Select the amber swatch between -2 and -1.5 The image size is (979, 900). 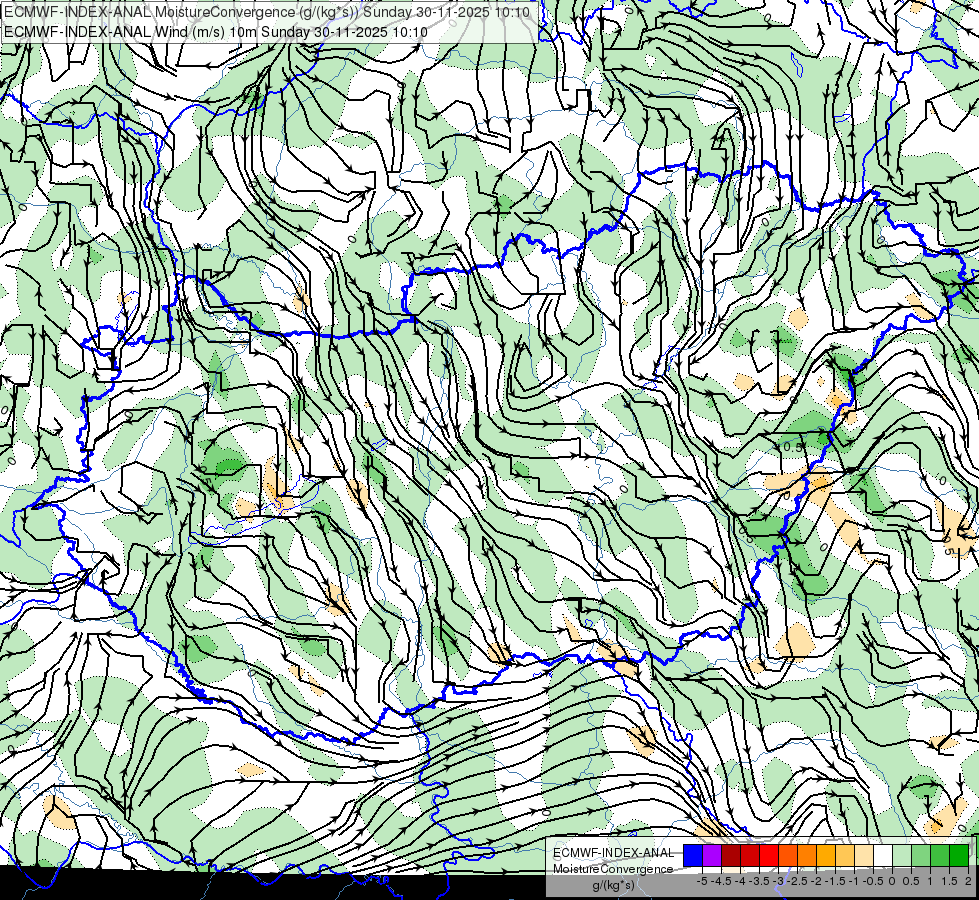coord(826,856)
